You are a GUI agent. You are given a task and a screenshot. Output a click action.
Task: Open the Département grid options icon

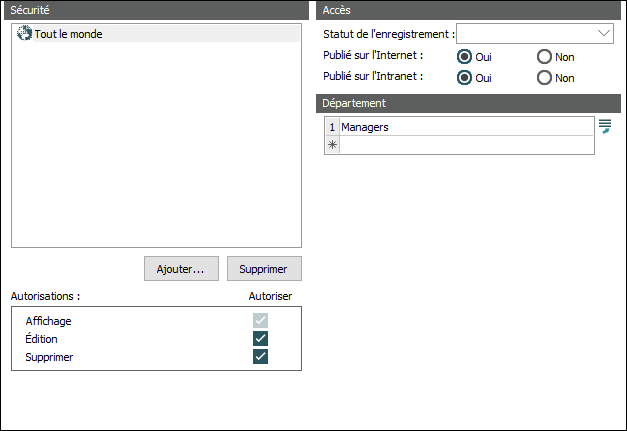point(604,126)
